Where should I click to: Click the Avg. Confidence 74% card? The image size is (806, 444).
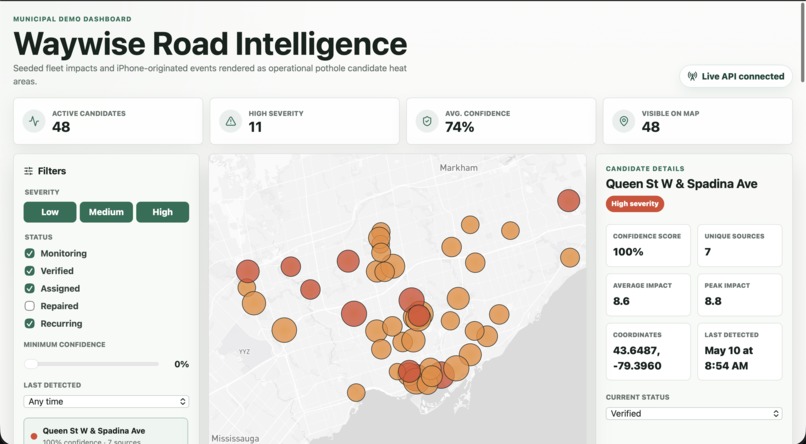coord(501,121)
